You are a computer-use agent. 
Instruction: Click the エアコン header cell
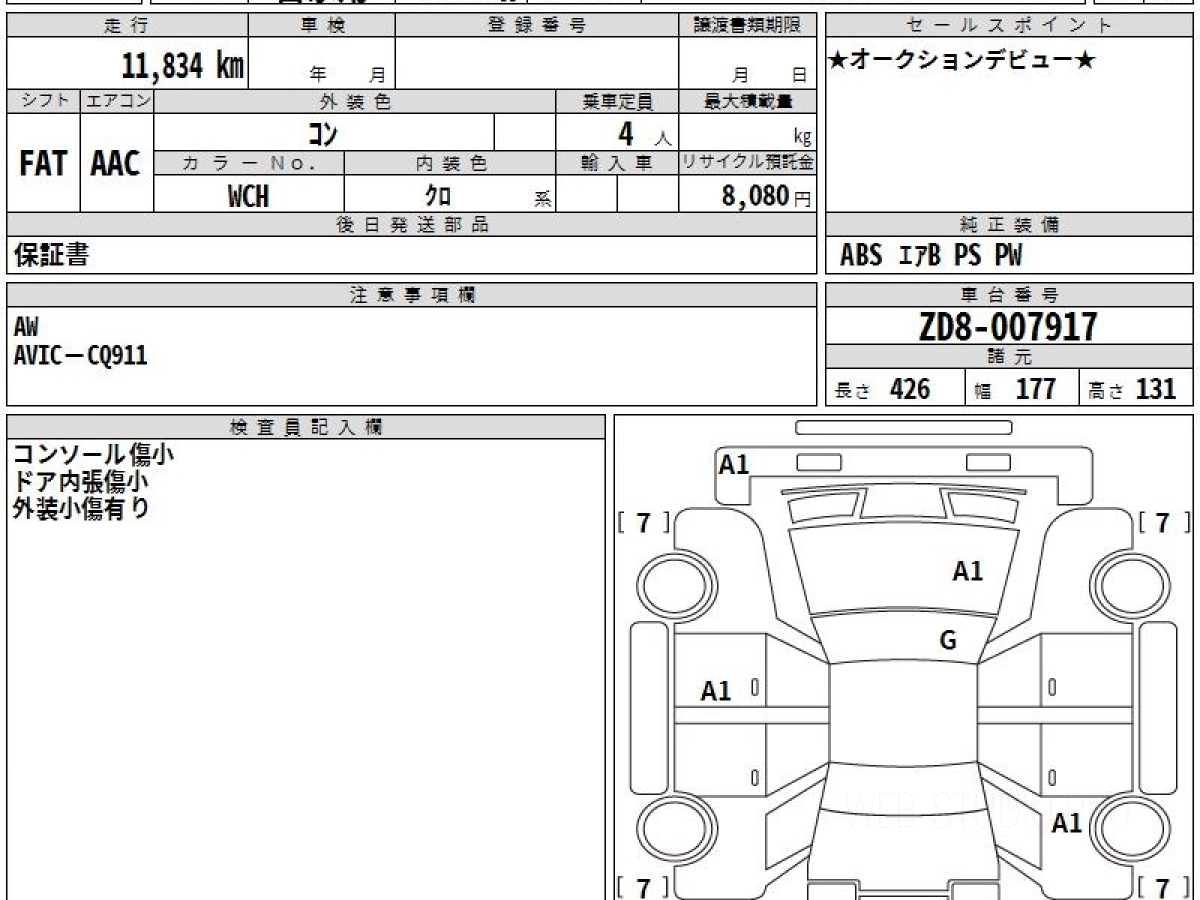point(117,101)
